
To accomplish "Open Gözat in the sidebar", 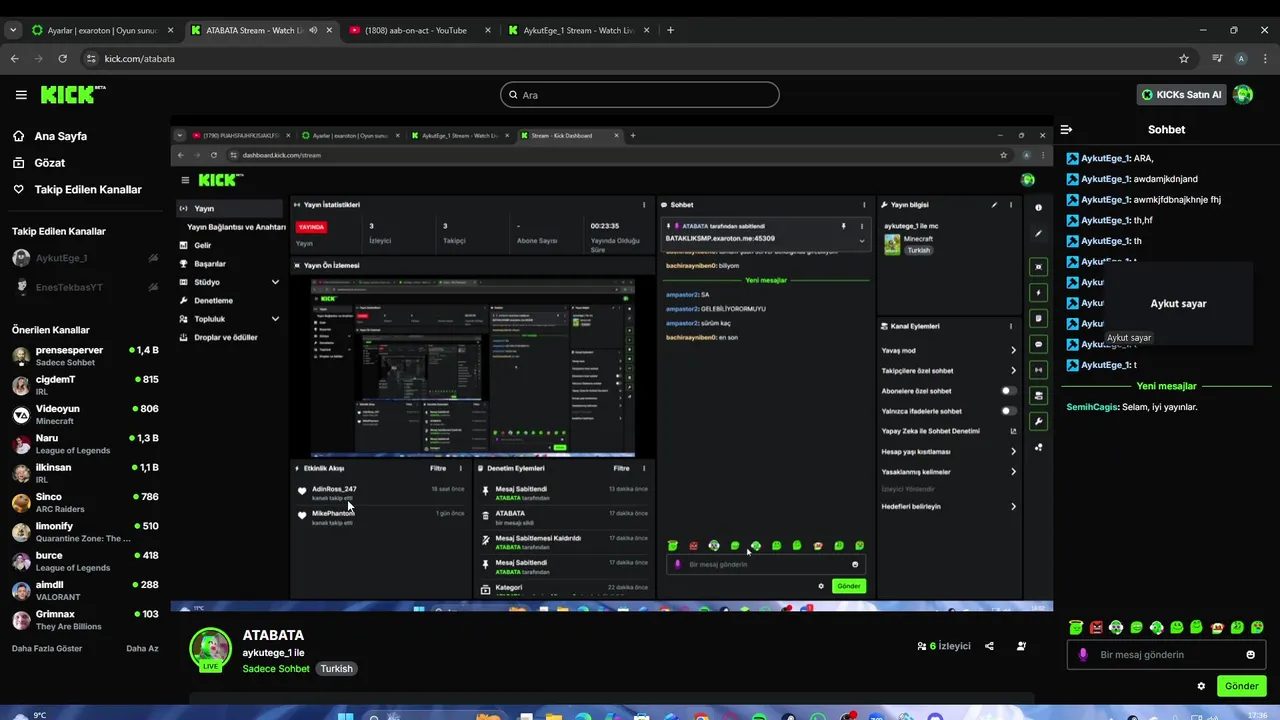I will pyautogui.click(x=50, y=162).
